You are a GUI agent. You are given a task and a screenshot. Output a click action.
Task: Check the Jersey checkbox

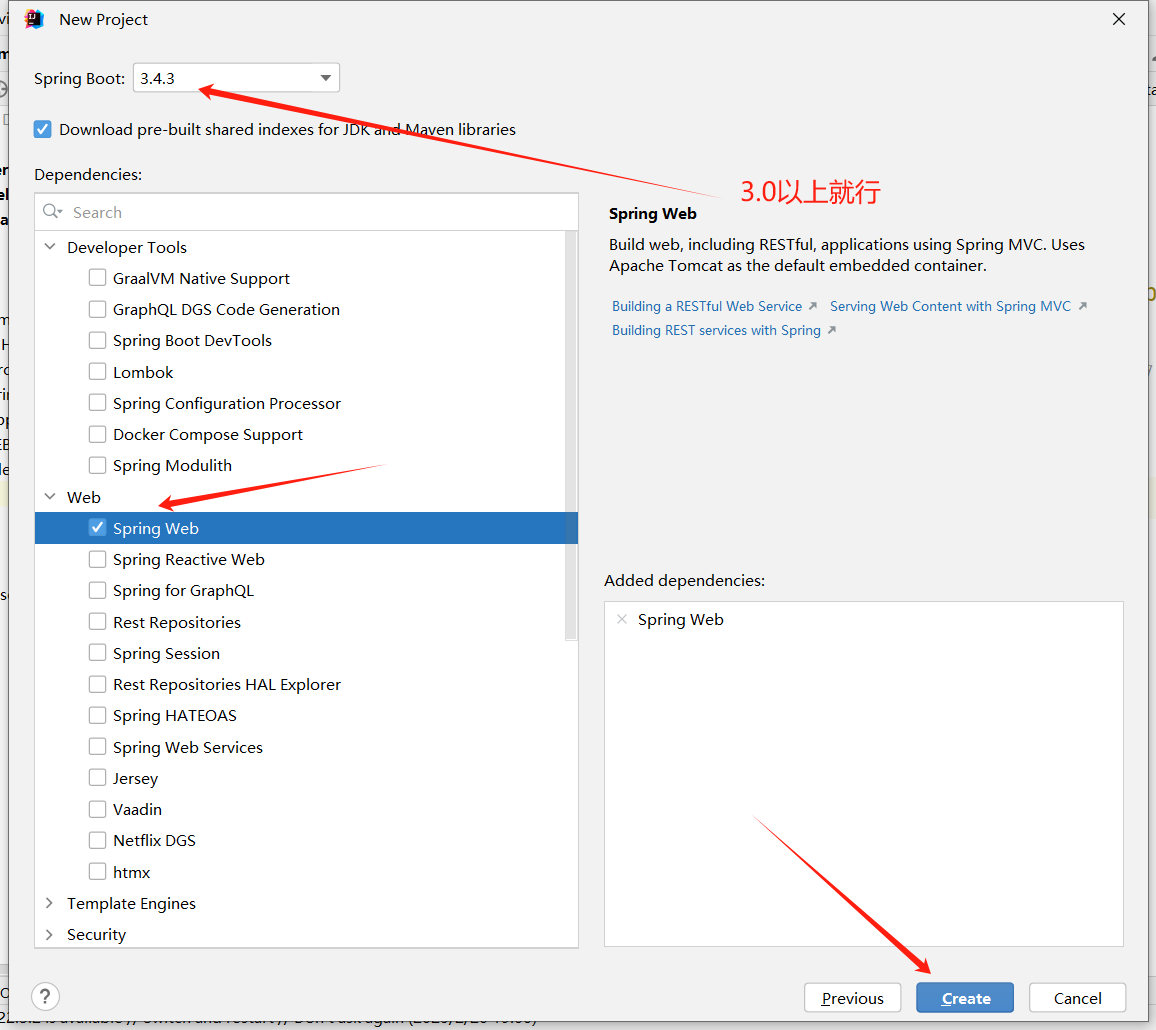pos(97,778)
